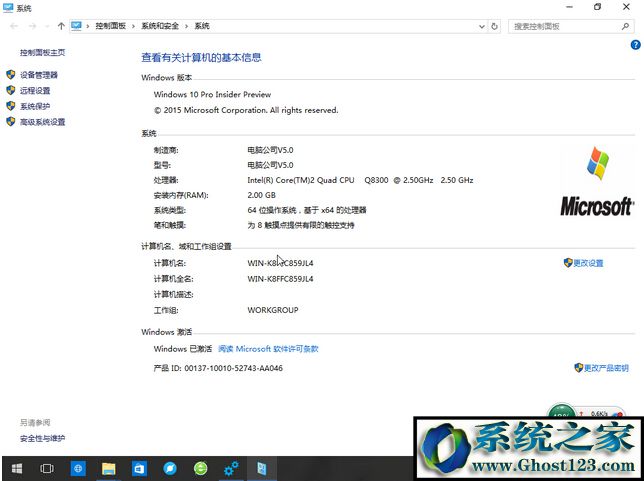Click the product ID 00137-10010-52743-AA046
This screenshot has width=644, height=481.
(233, 368)
